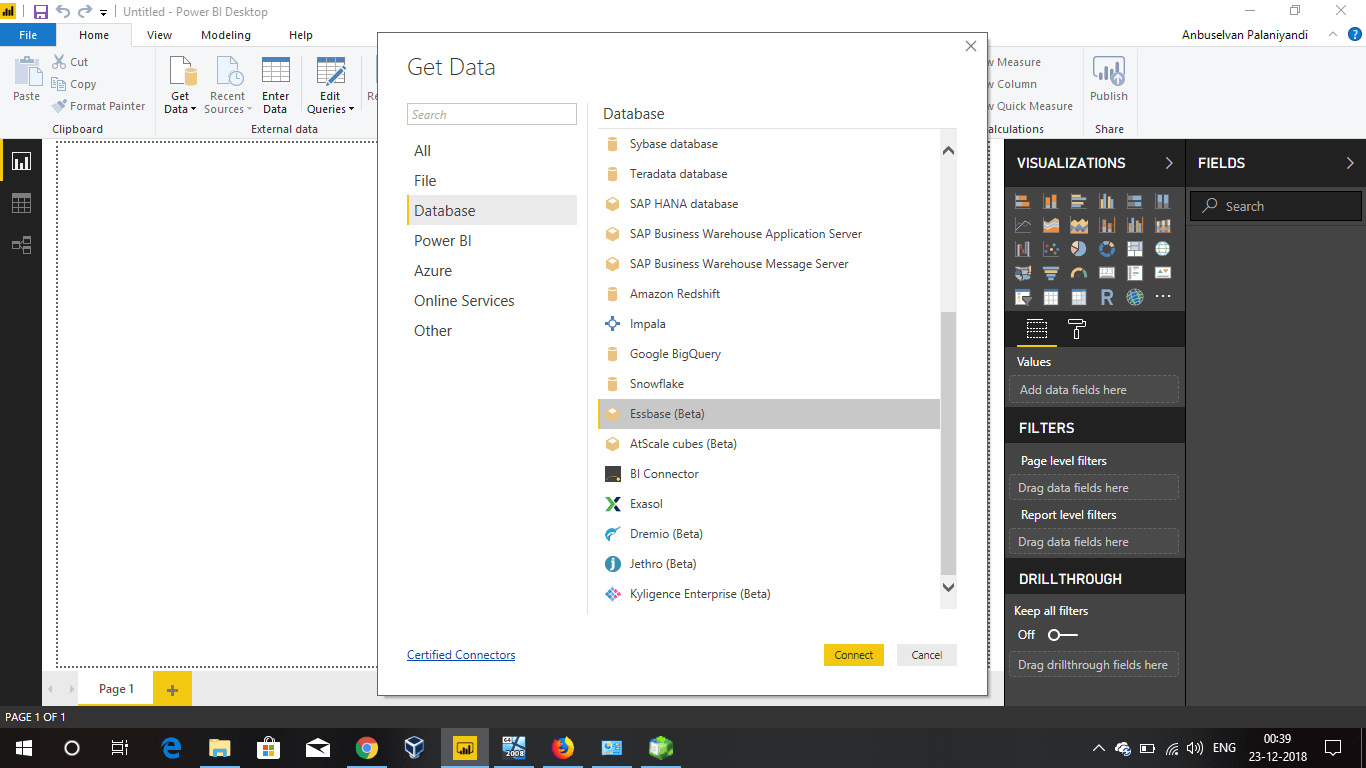This screenshot has height=768, width=1366.
Task: Insert a pie chart visual
Action: click(x=1079, y=249)
